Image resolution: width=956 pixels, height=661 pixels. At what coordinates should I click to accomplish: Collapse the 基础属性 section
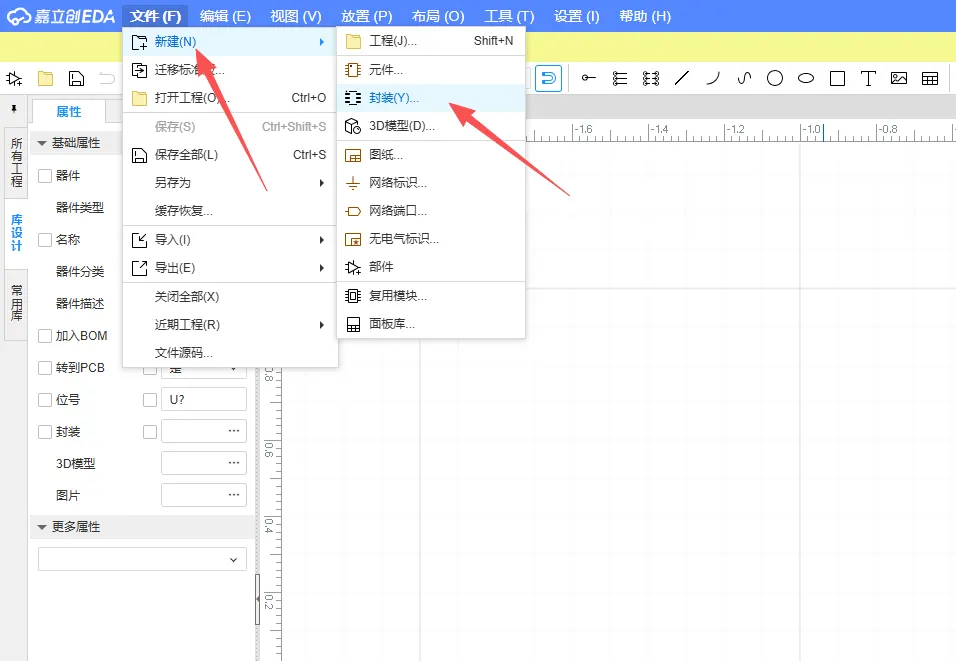click(x=42, y=143)
